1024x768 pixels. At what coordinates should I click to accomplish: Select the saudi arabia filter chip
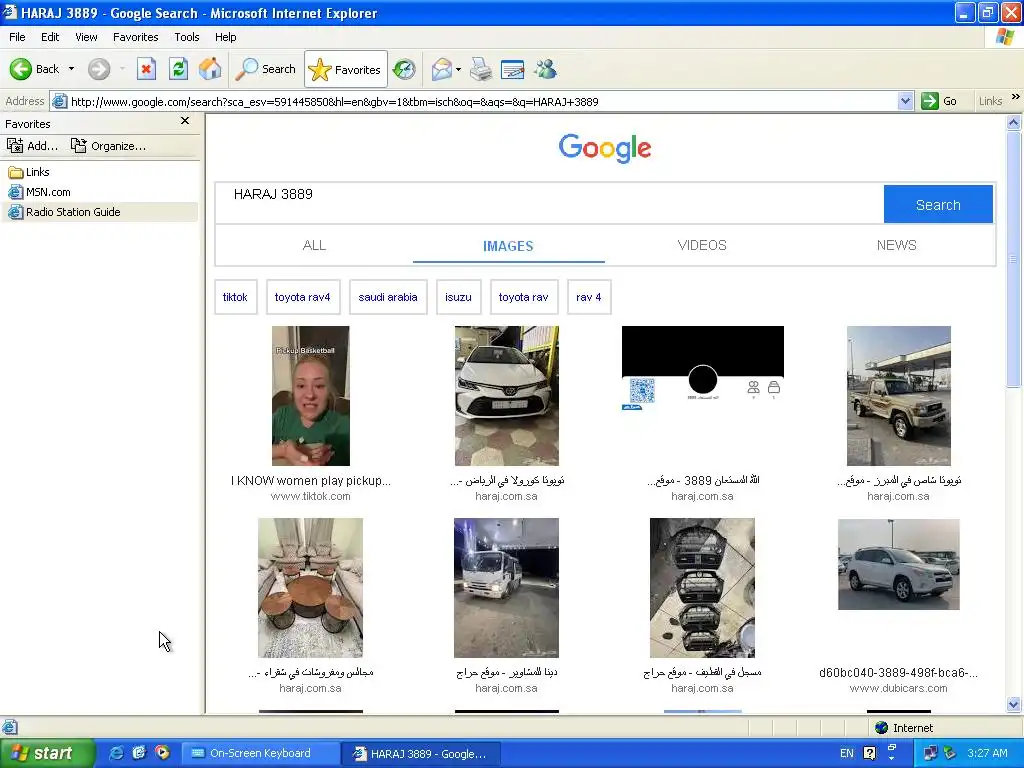(x=388, y=297)
